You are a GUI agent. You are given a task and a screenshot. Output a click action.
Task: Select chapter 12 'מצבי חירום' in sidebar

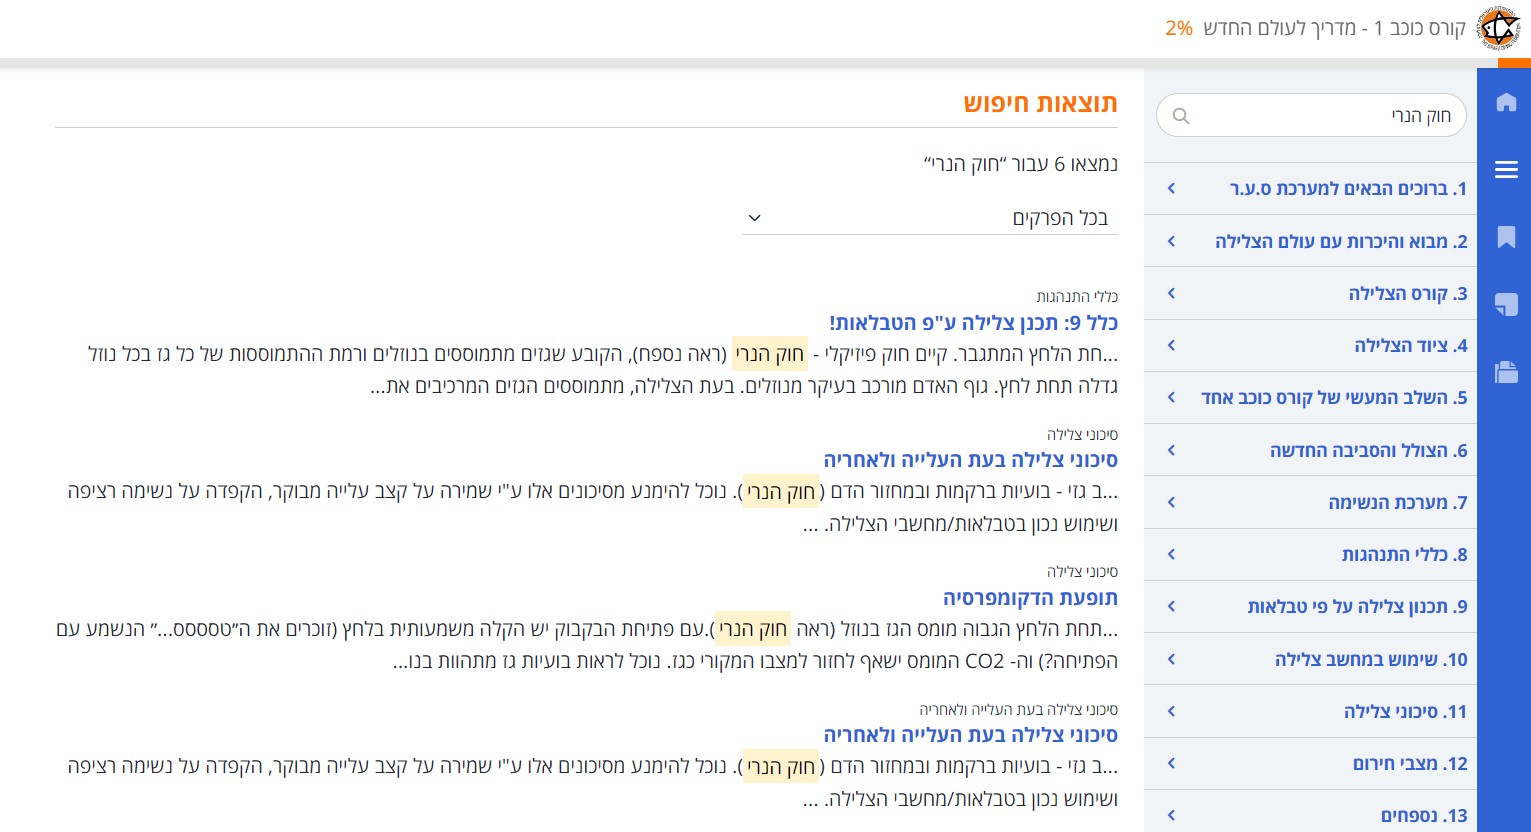[1409, 764]
